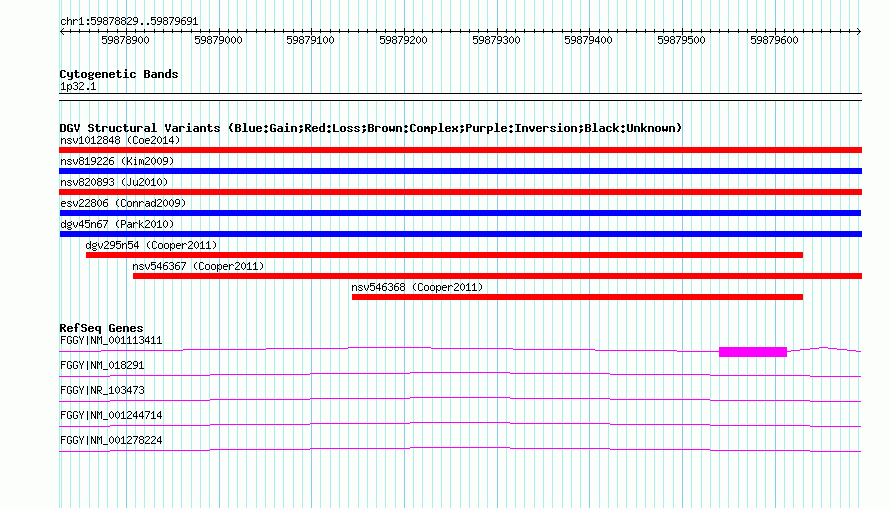Click ruler position 59879100
This screenshot has width=890, height=508.
pyautogui.click(x=310, y=40)
